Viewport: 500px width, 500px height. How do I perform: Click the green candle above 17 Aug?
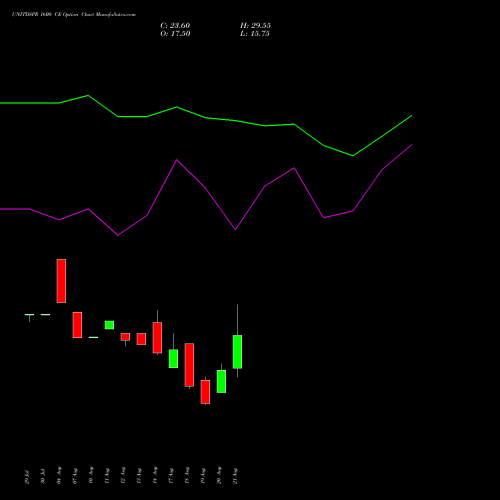[173, 359]
